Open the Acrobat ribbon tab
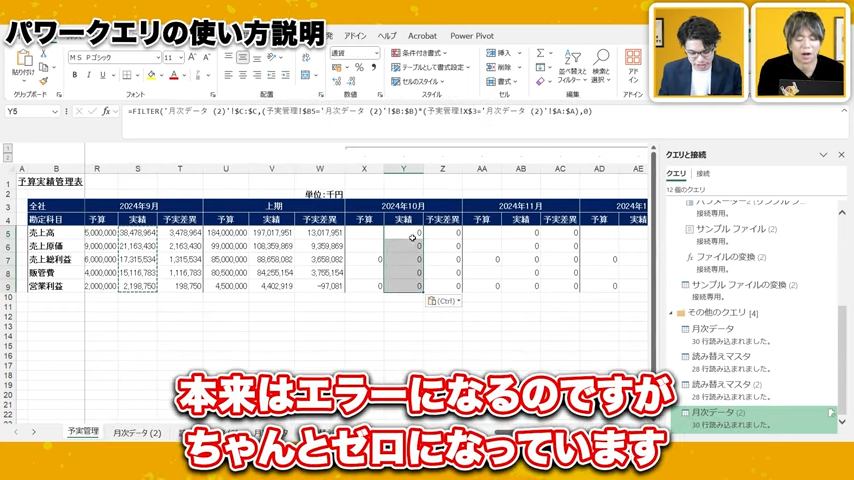Screen dimensions: 854x480 coord(422,36)
